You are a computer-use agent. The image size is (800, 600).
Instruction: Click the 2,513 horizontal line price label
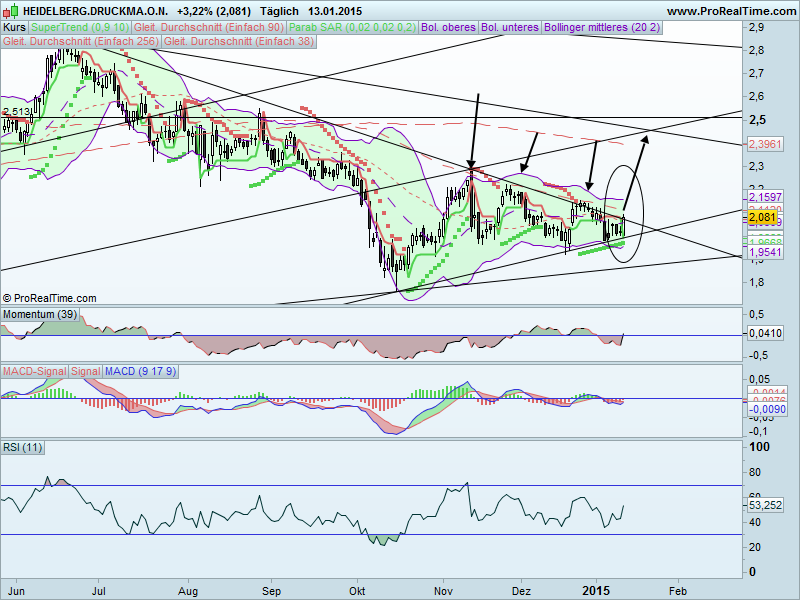coord(16,112)
